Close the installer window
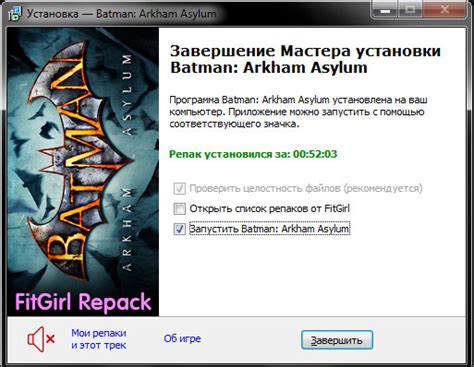 pos(444,10)
